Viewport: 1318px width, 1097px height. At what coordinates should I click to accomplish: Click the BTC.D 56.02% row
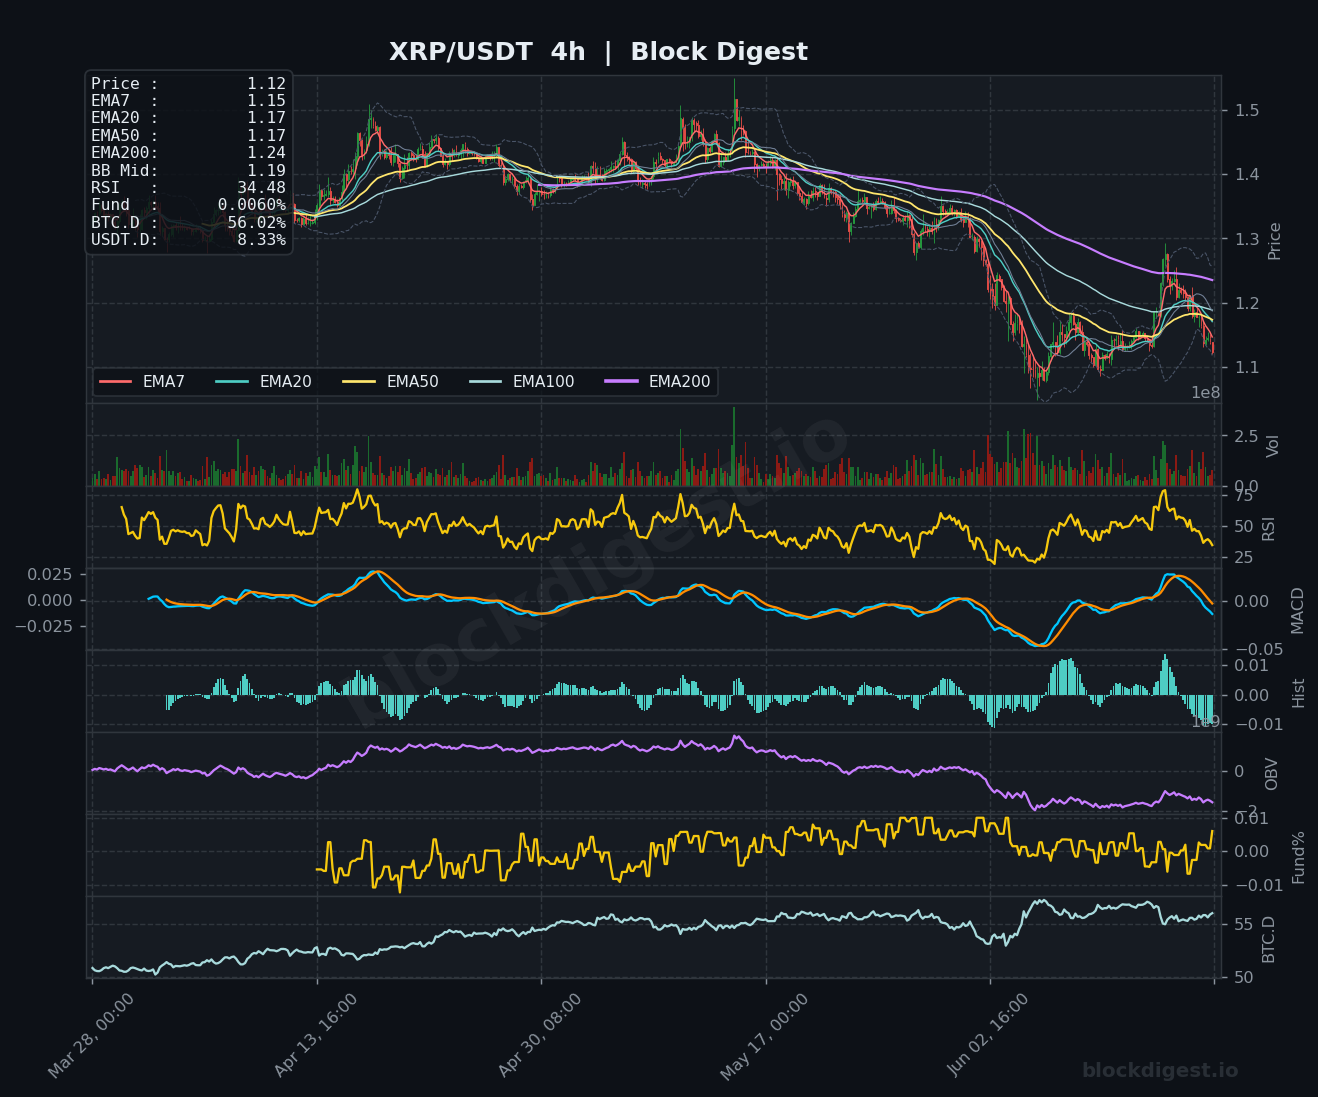click(x=188, y=223)
